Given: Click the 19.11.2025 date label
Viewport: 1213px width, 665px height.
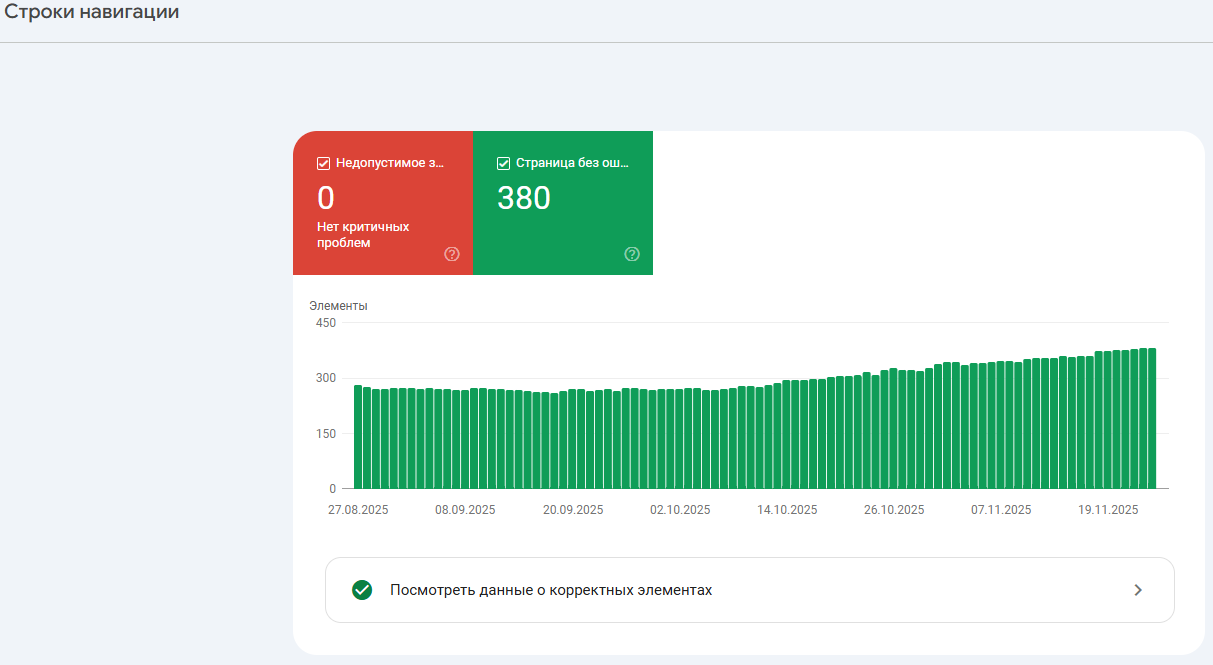Looking at the screenshot, I should [1108, 510].
